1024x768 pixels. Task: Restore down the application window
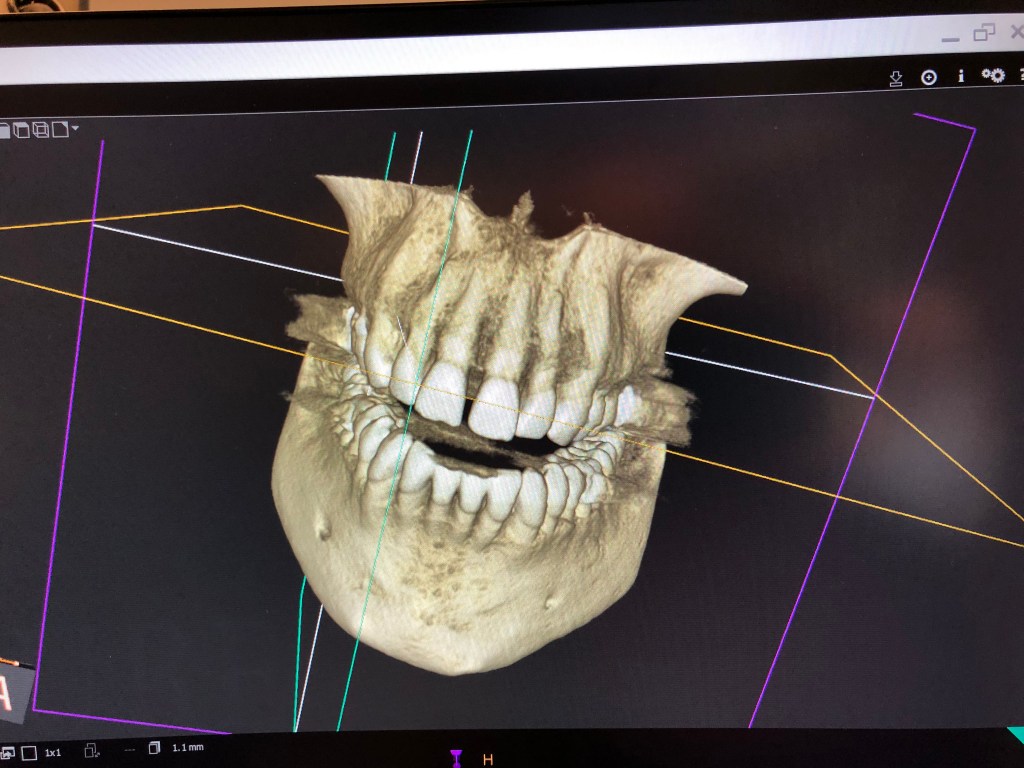tap(984, 33)
